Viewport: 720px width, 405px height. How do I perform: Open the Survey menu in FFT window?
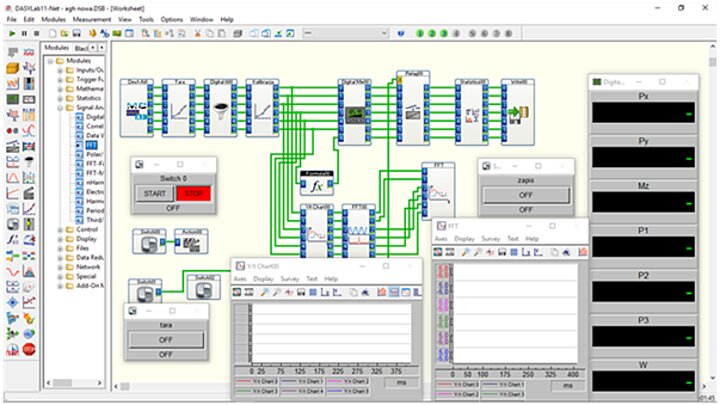pos(490,239)
